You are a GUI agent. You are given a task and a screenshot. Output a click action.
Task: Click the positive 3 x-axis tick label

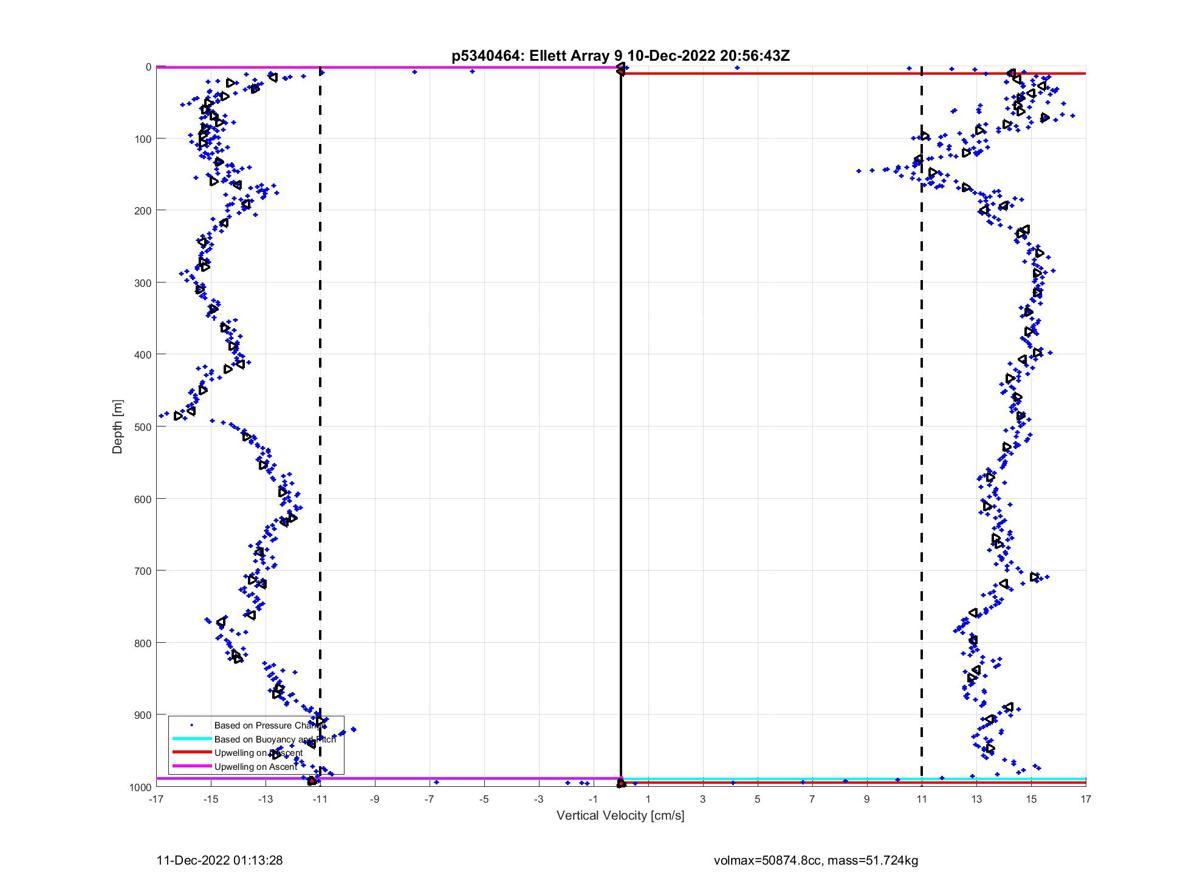(x=703, y=799)
